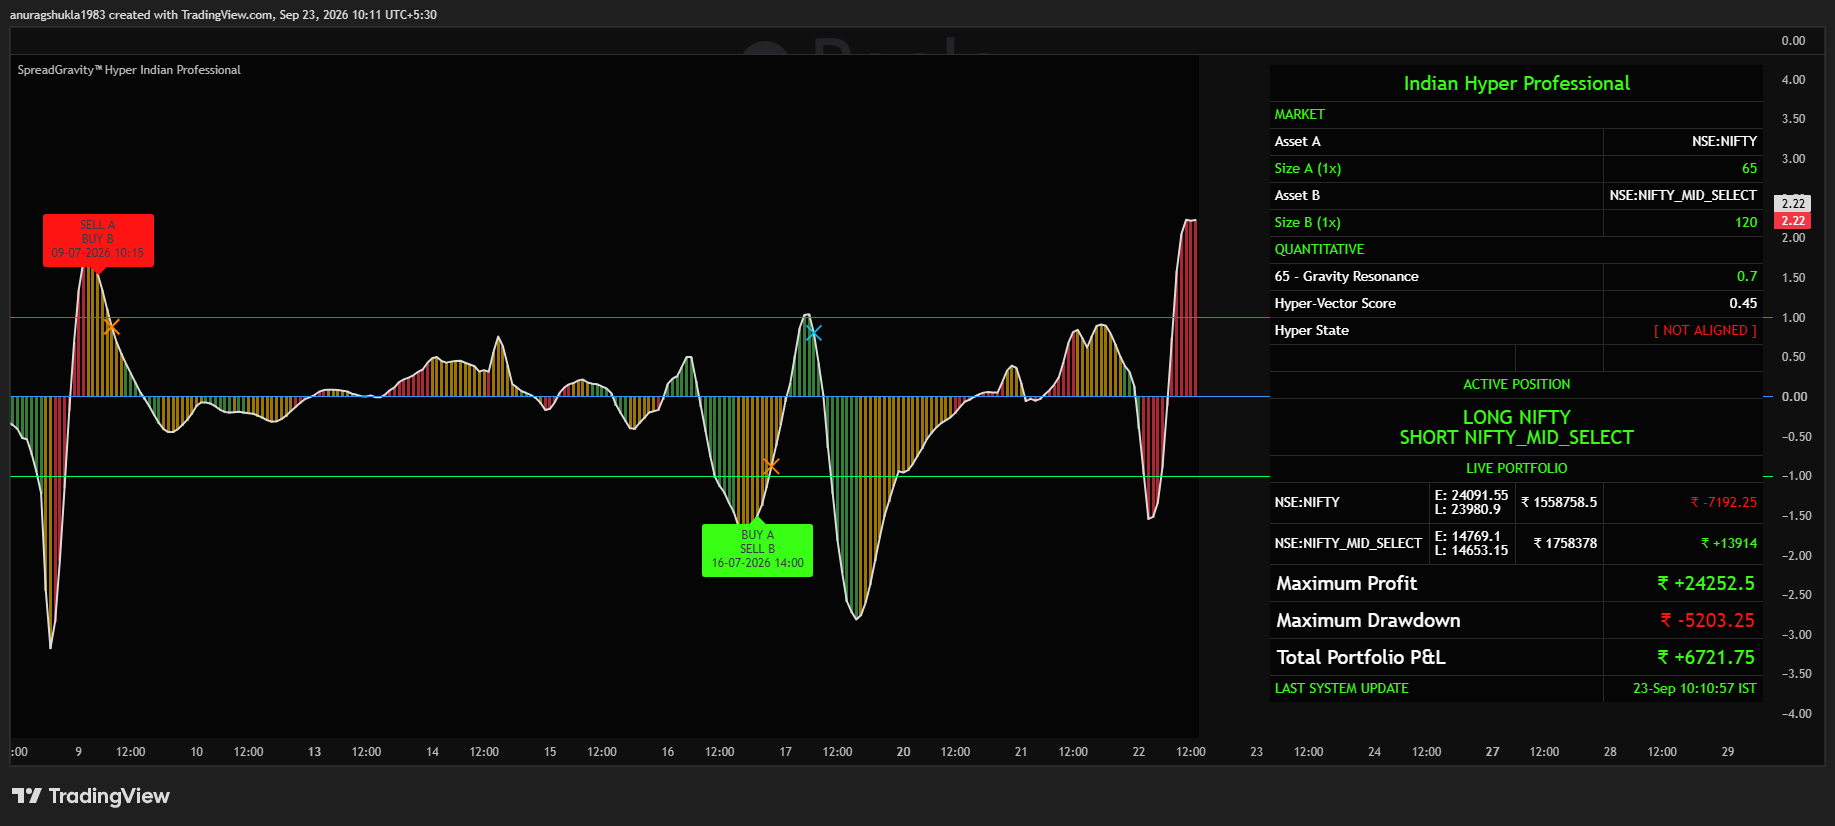Click the TradingView logo
The image size is (1835, 826).
coord(91,796)
